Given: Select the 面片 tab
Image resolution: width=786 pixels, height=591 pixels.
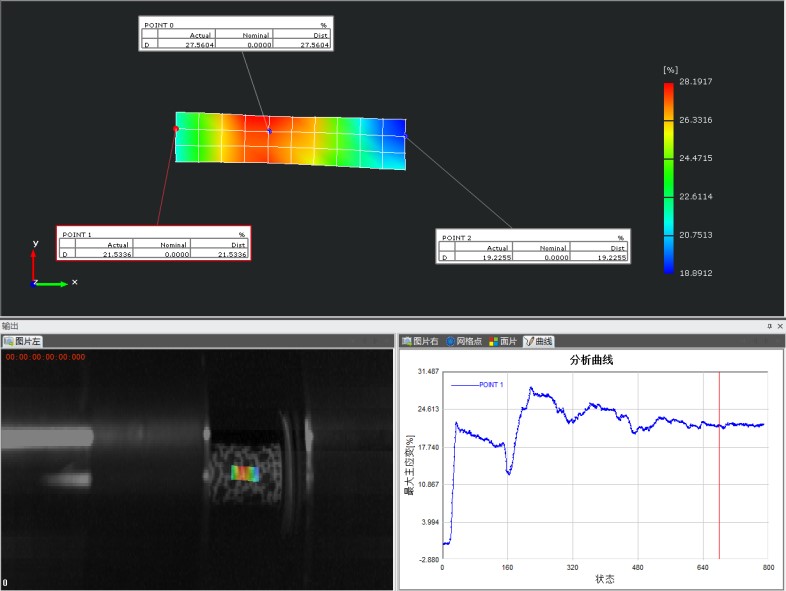Looking at the screenshot, I should [503, 342].
